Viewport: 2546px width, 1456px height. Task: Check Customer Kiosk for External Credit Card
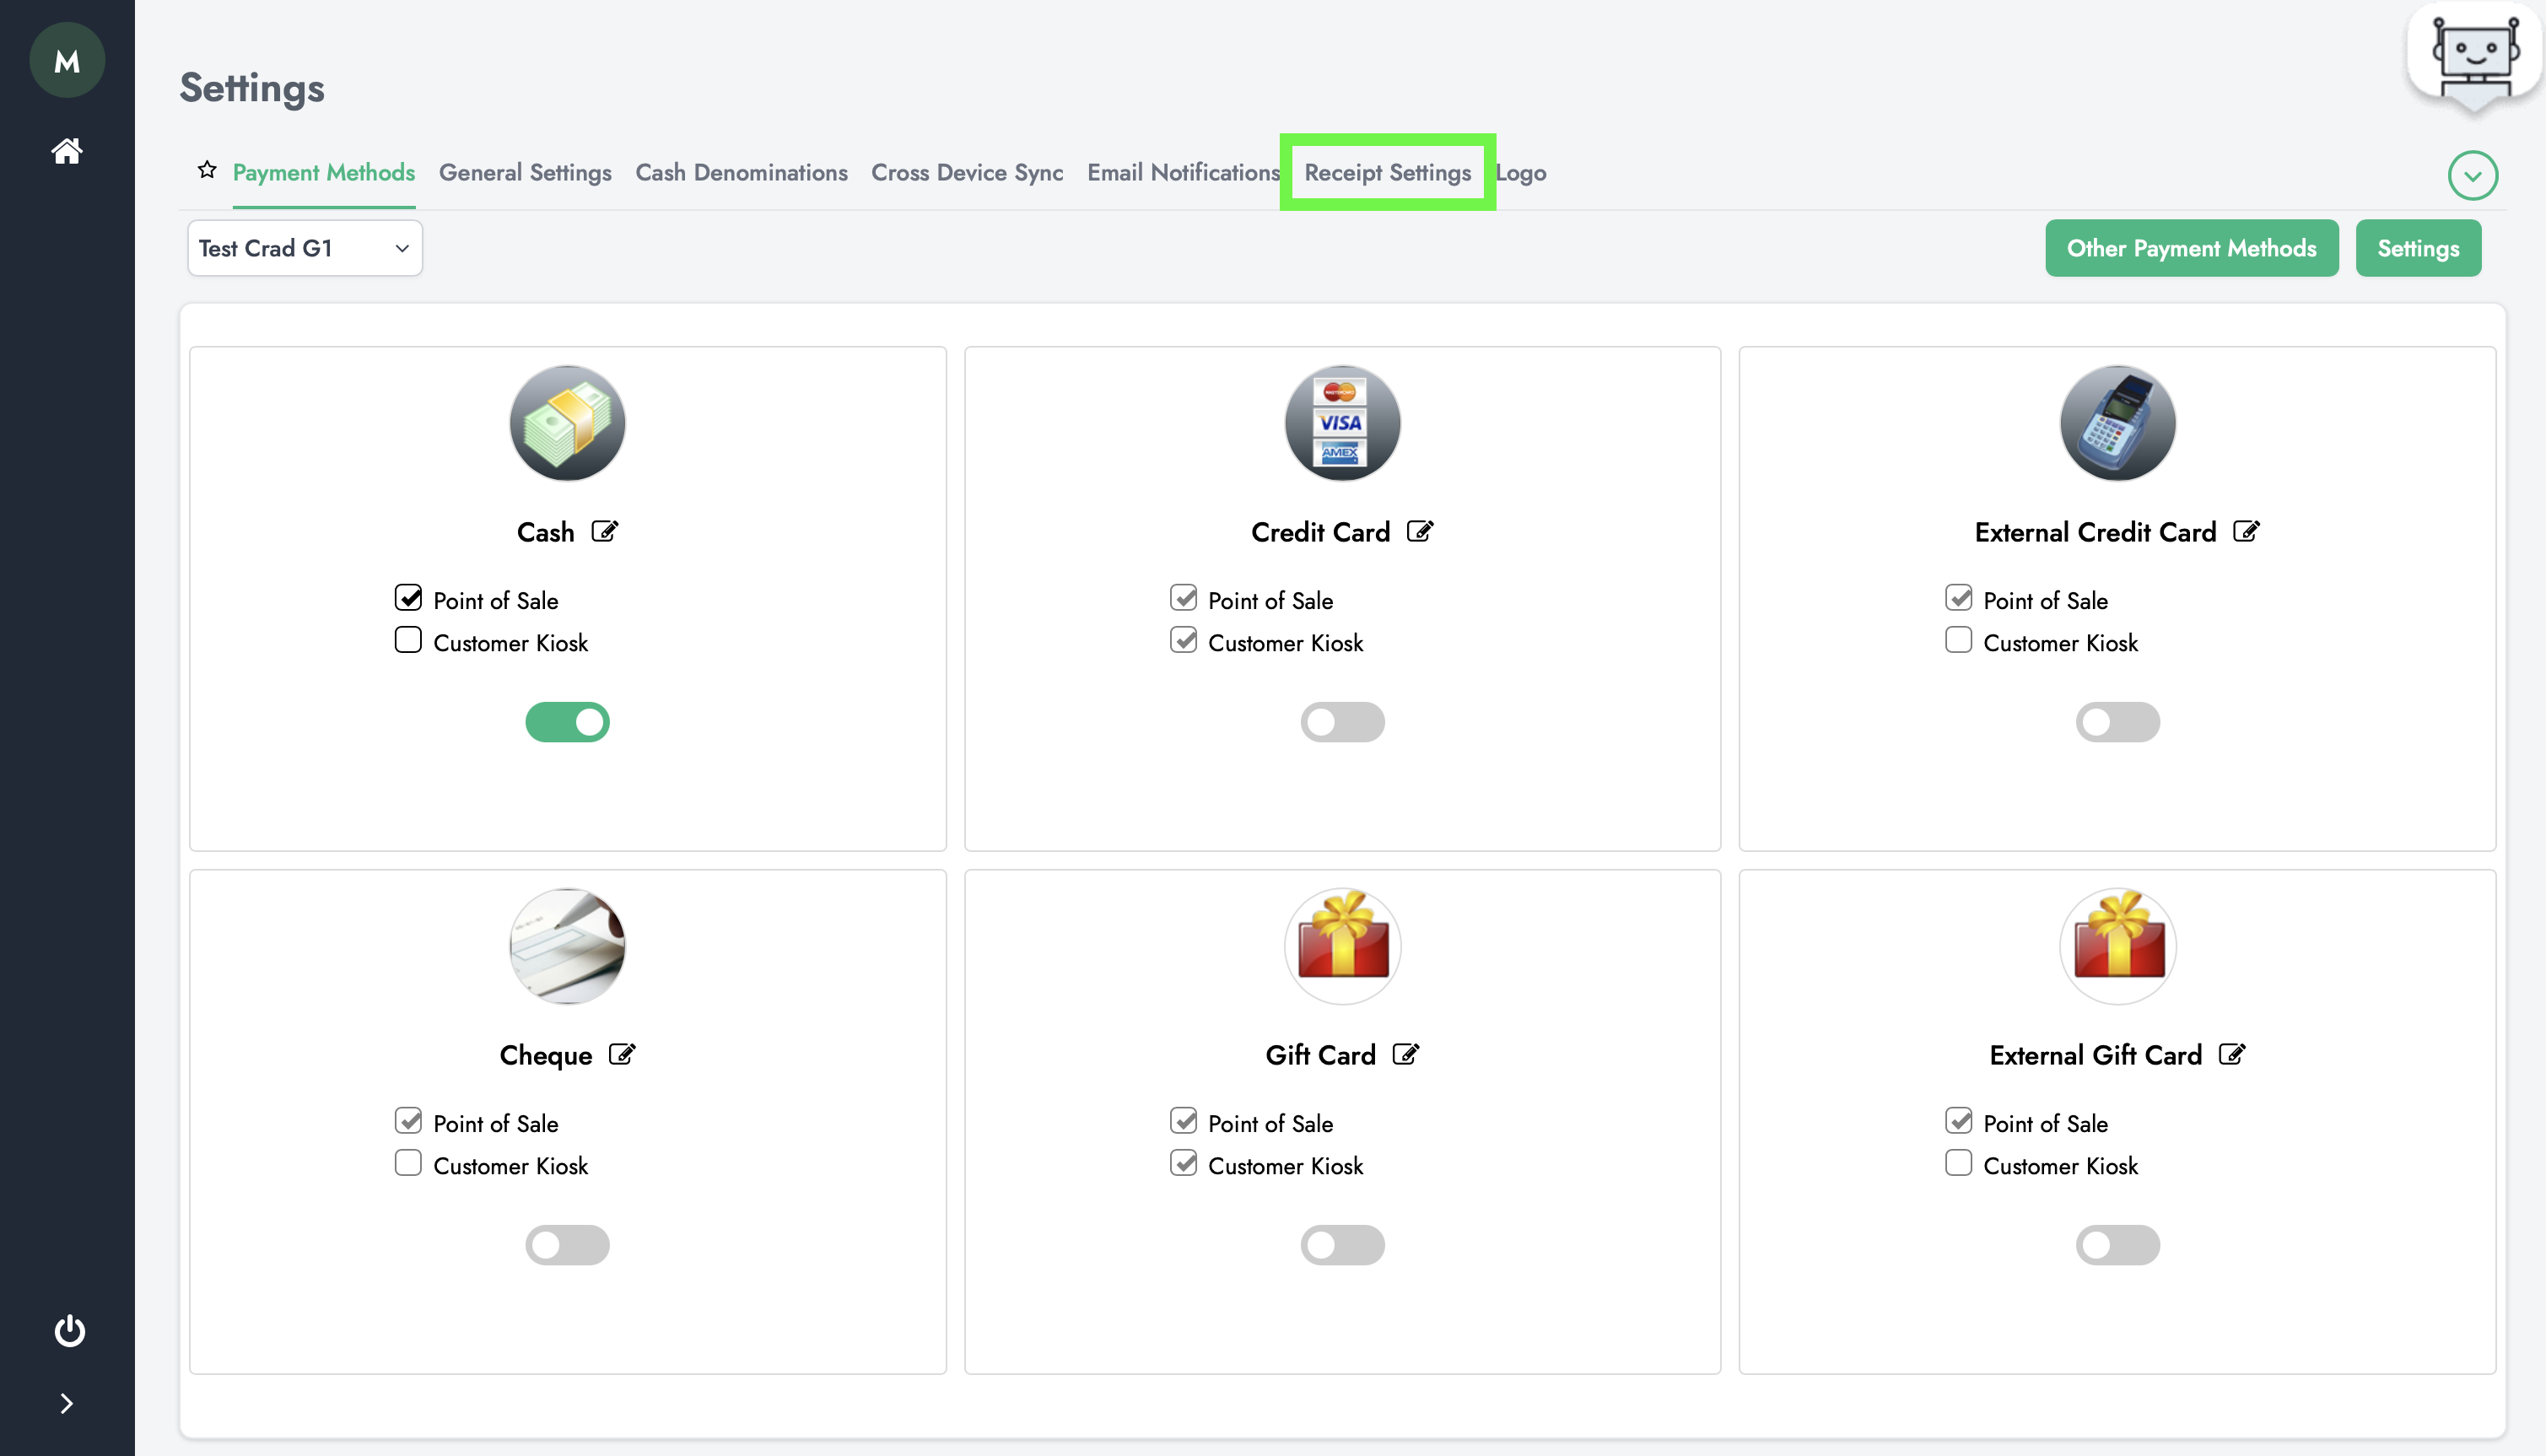click(x=1959, y=641)
